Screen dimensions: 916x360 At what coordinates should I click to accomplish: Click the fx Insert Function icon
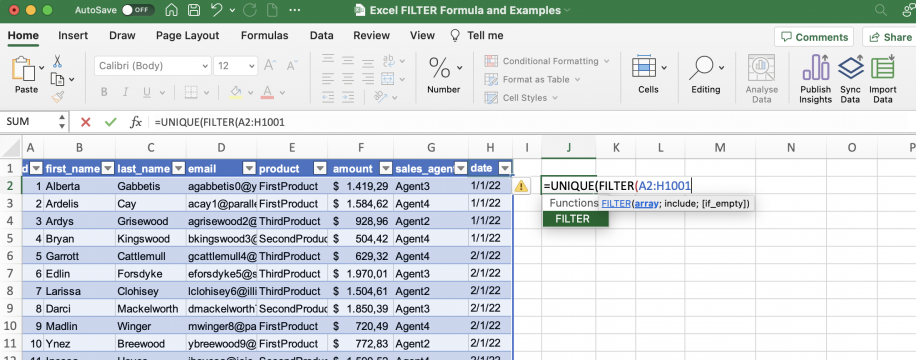[x=136, y=122]
